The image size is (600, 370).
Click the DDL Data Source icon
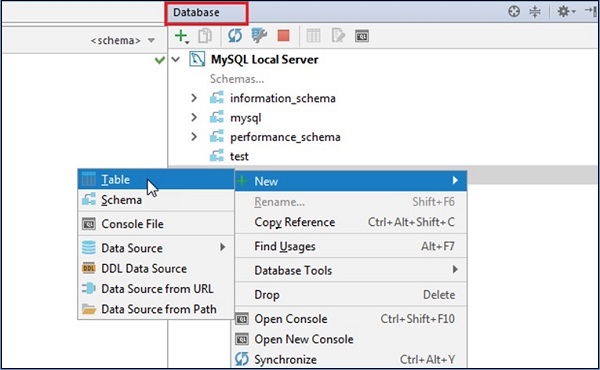pos(89,268)
